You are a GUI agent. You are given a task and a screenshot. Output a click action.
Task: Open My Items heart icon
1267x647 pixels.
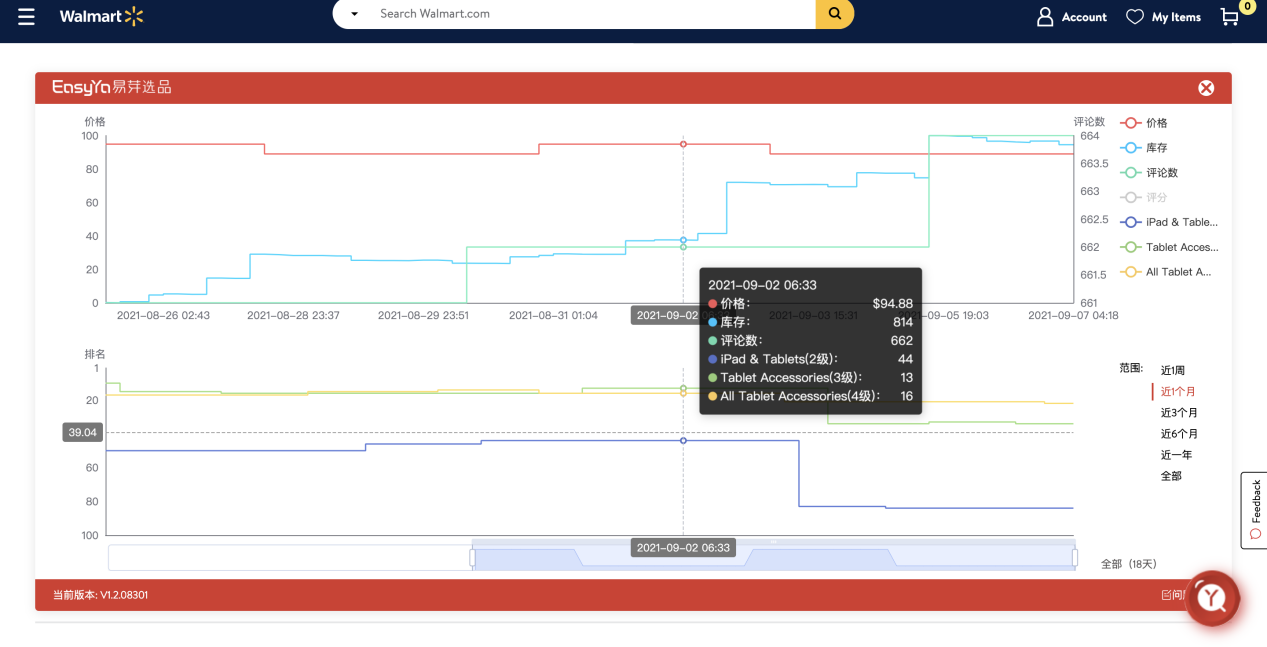[x=1134, y=17]
